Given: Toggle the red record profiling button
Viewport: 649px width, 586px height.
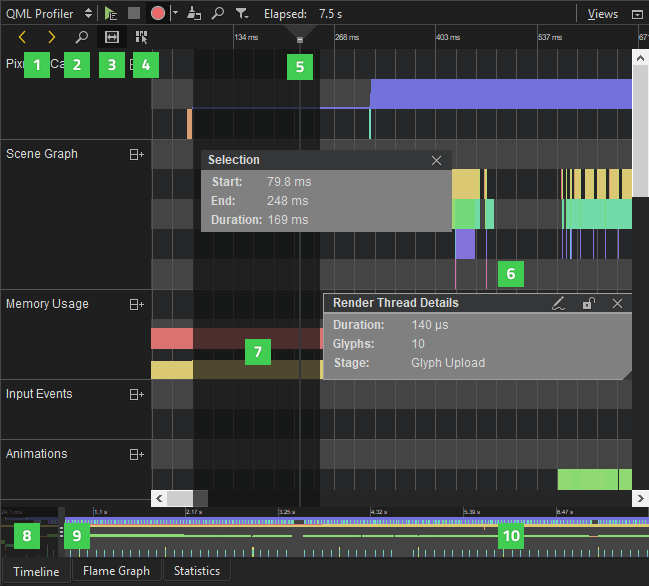Looking at the screenshot, I should click(x=158, y=14).
